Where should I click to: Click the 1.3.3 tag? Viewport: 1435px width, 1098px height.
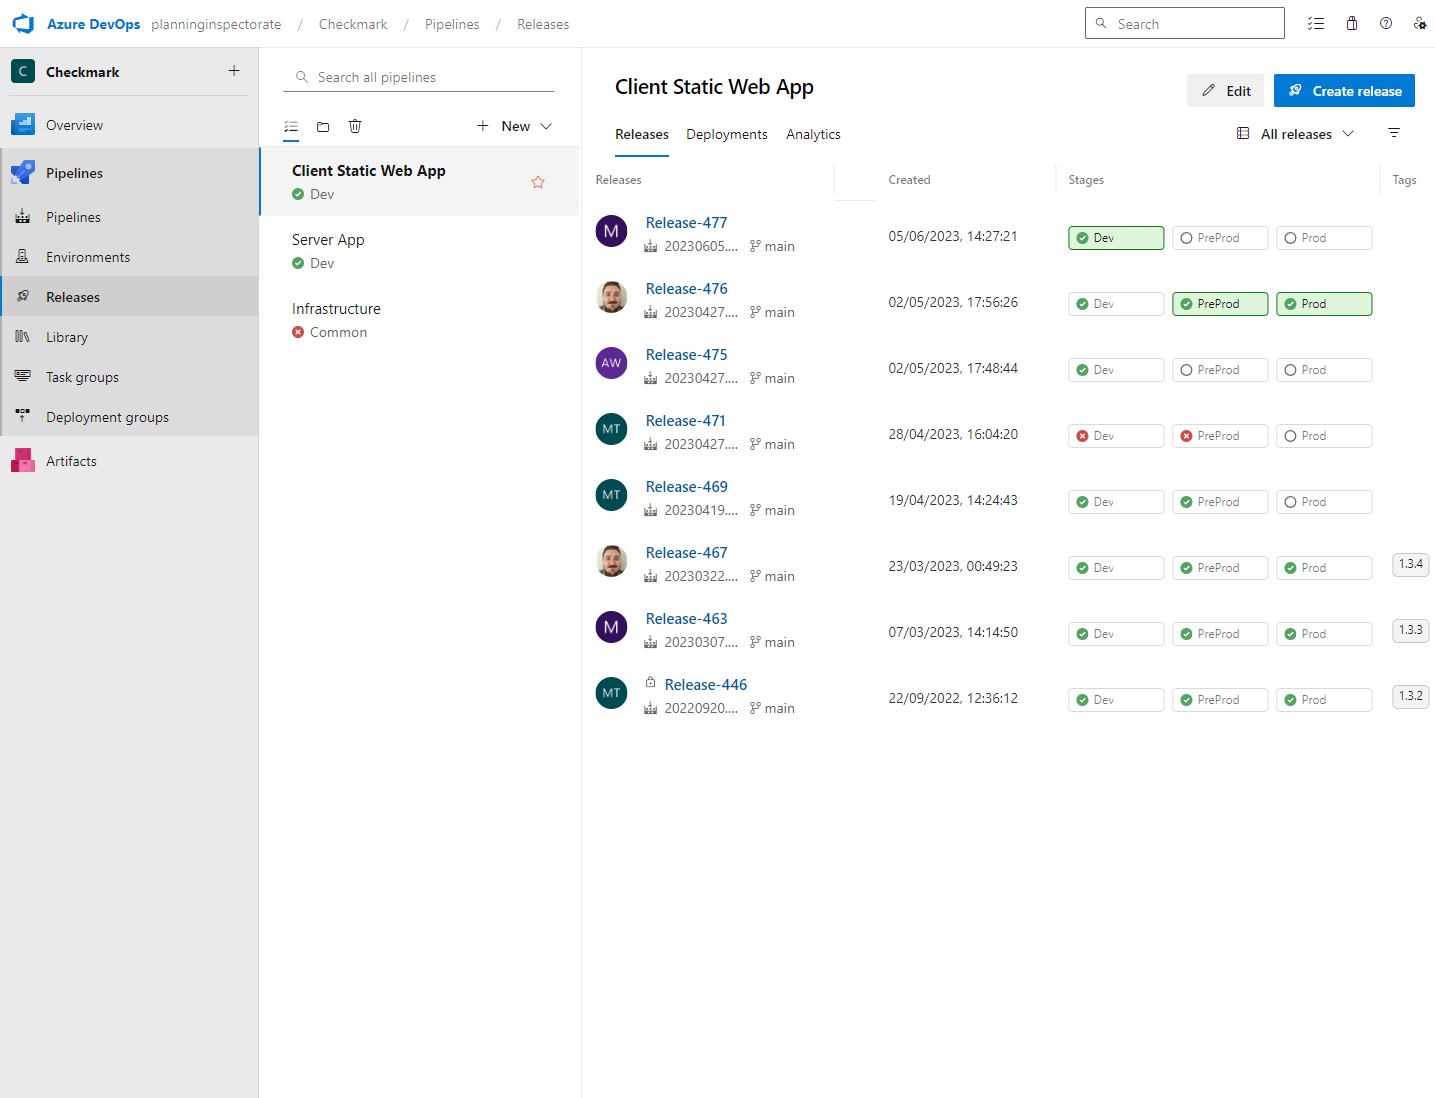1410,630
